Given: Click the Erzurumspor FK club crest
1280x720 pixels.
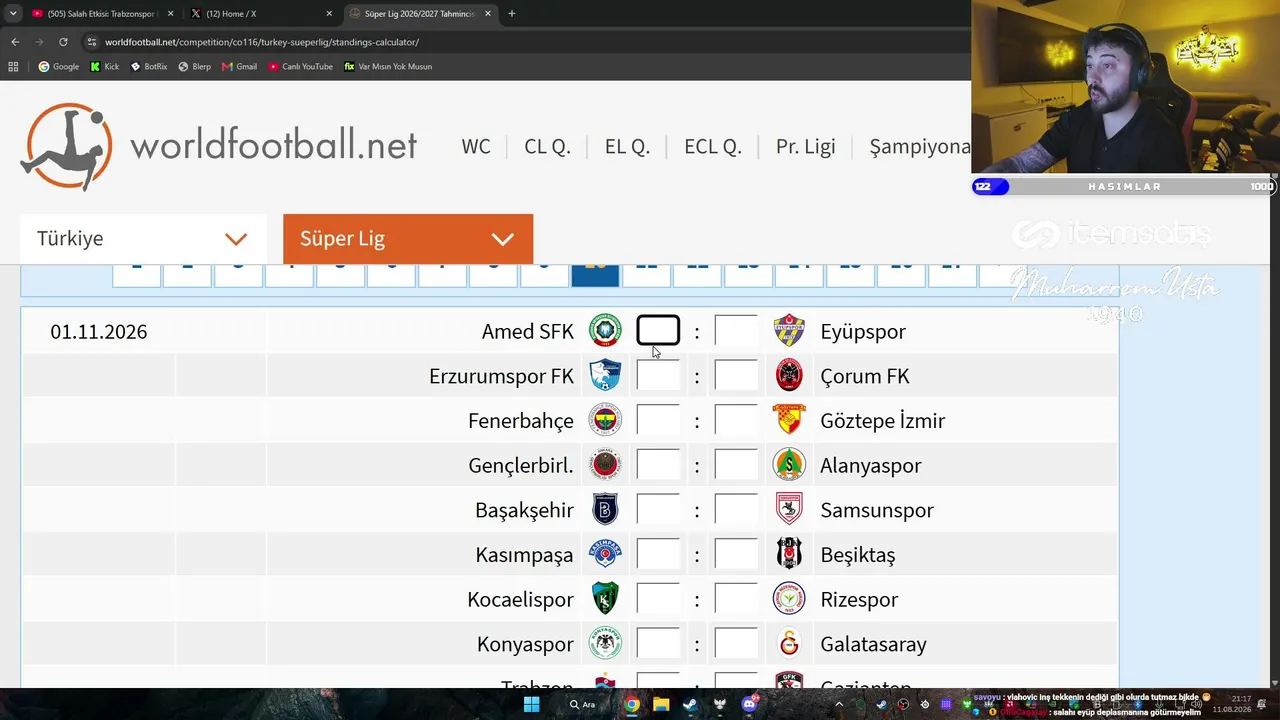Looking at the screenshot, I should (x=605, y=376).
